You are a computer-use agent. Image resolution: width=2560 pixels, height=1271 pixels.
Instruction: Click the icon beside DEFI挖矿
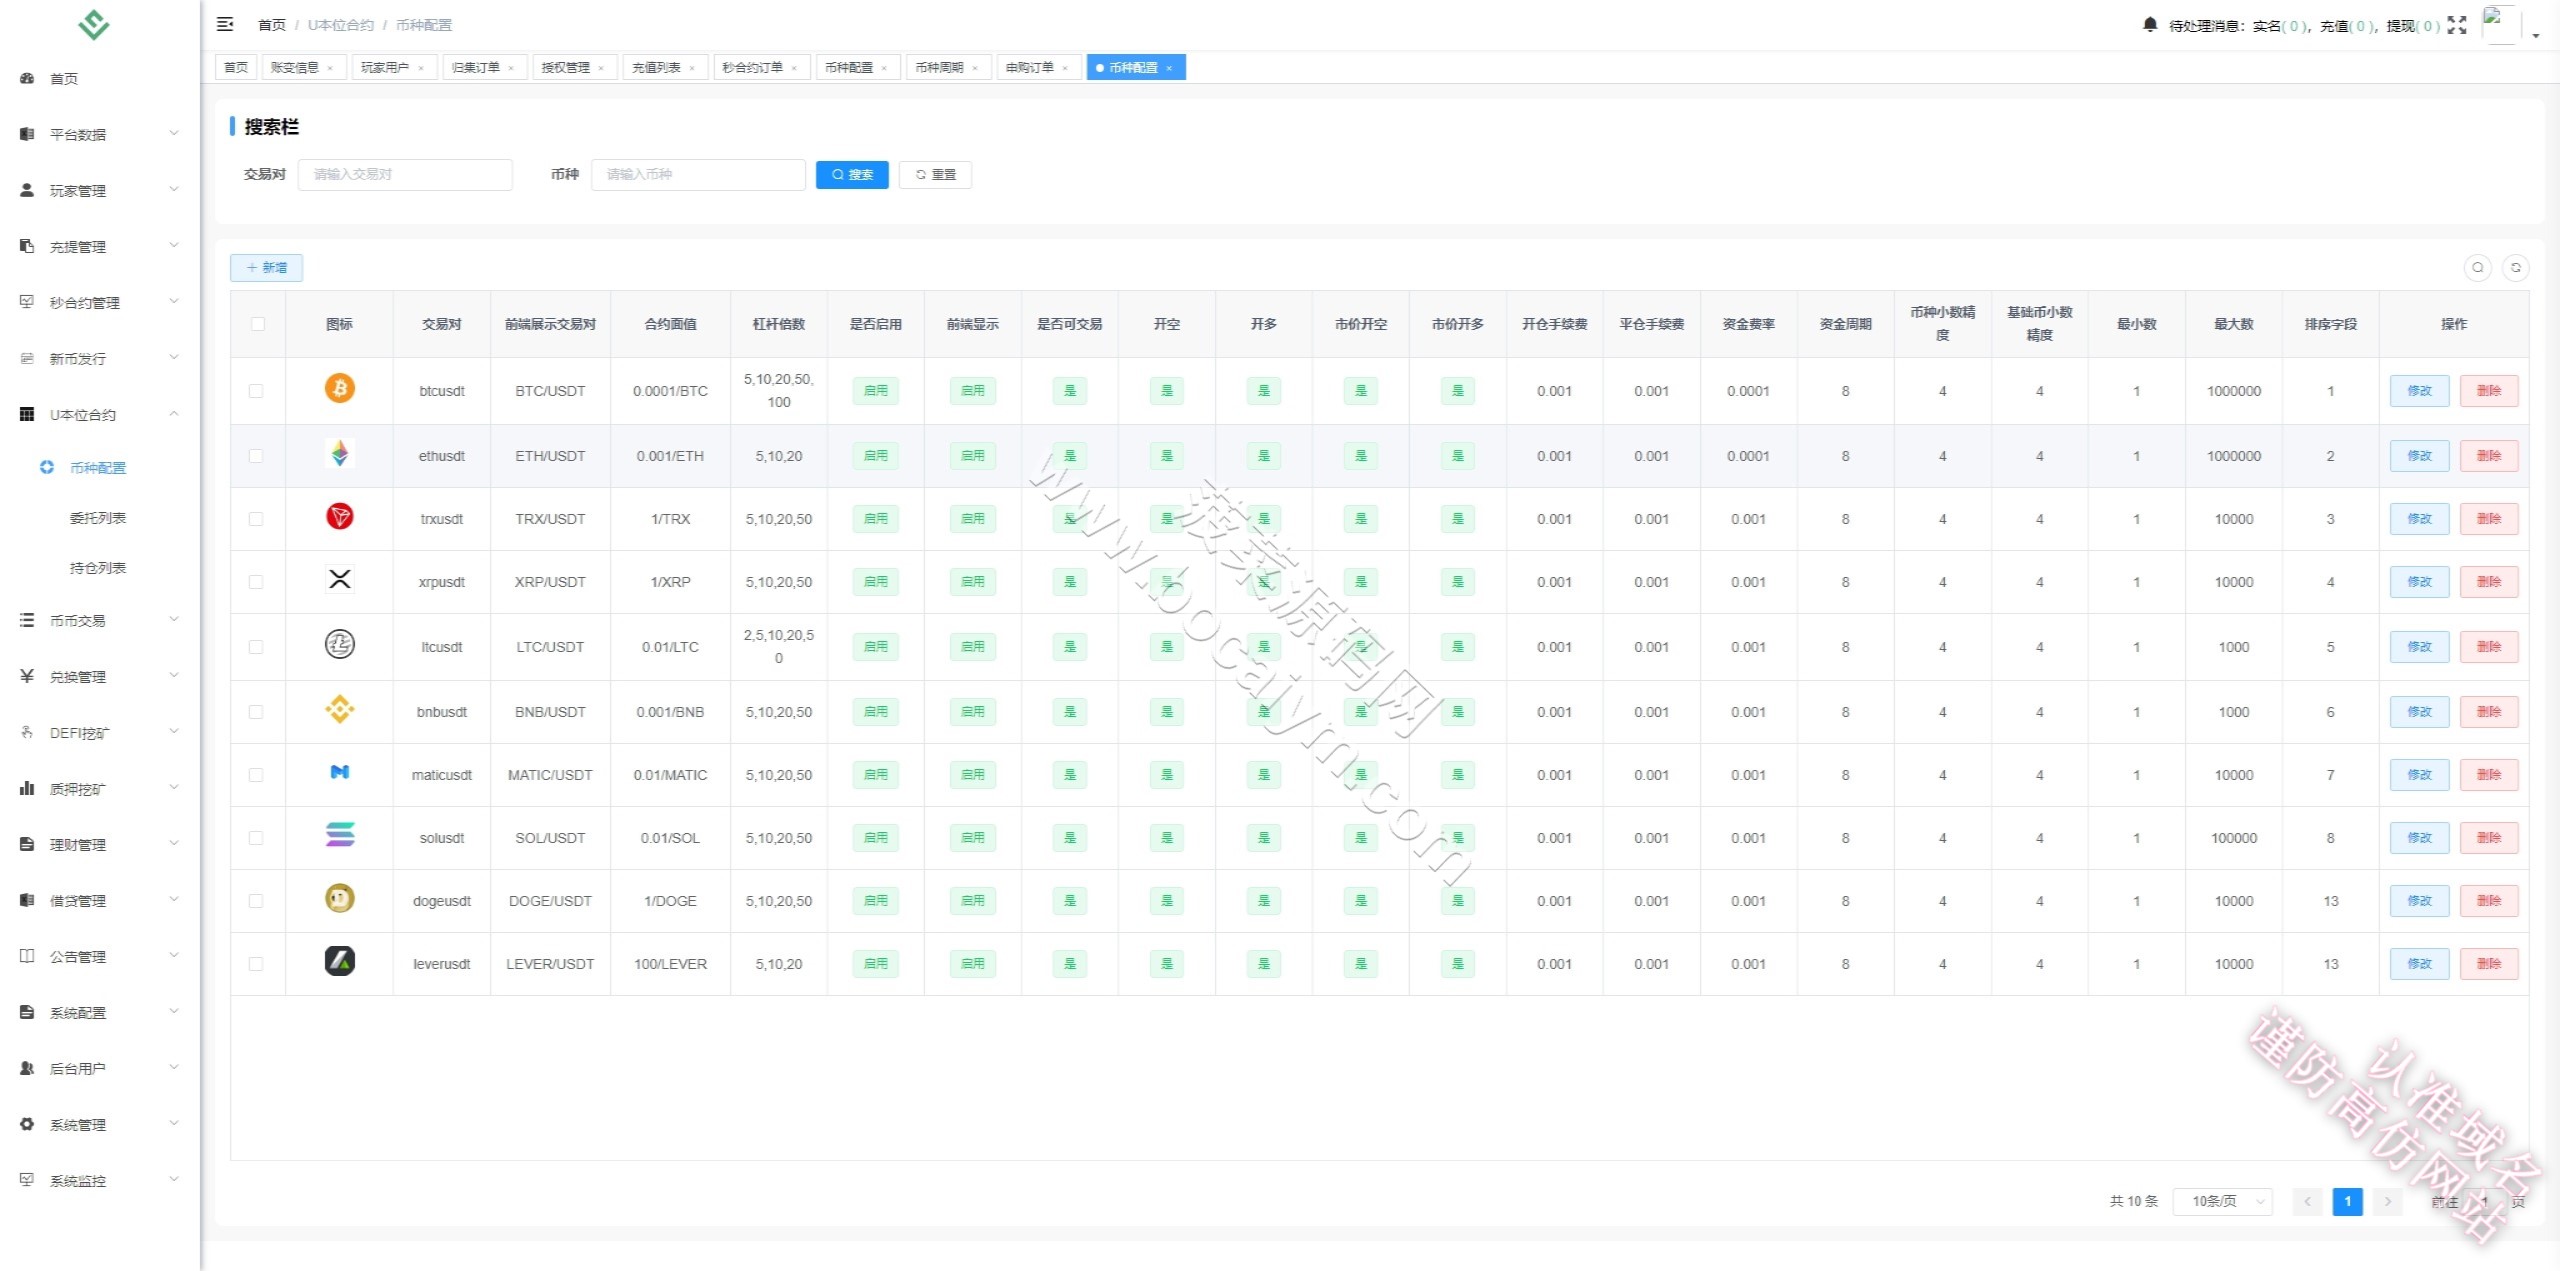click(27, 732)
